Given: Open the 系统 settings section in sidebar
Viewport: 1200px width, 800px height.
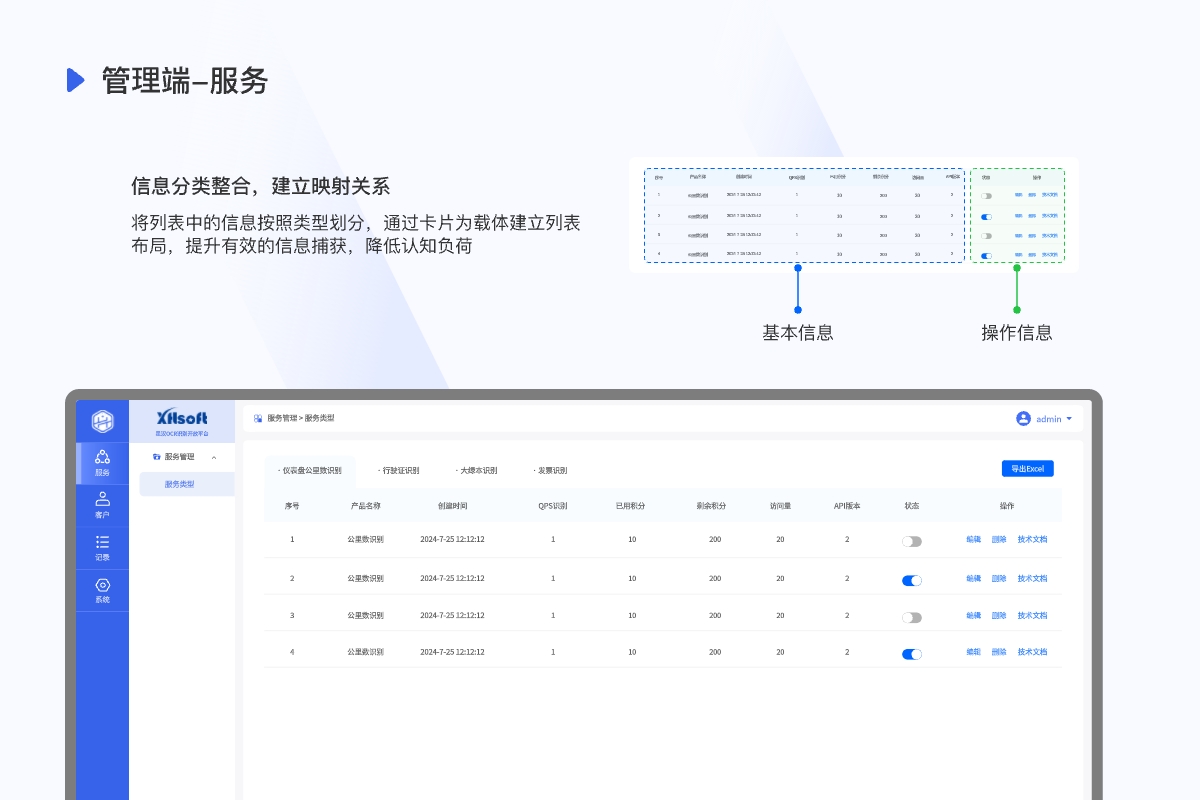Looking at the screenshot, I should (x=102, y=590).
